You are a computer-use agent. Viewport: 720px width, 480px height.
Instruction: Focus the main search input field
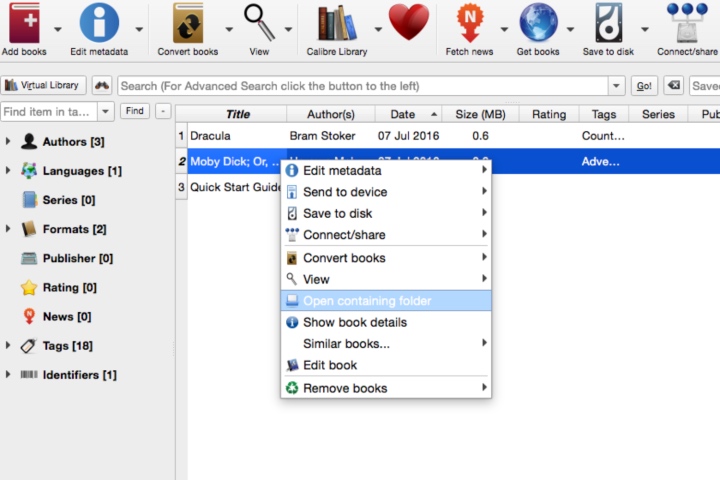point(363,86)
